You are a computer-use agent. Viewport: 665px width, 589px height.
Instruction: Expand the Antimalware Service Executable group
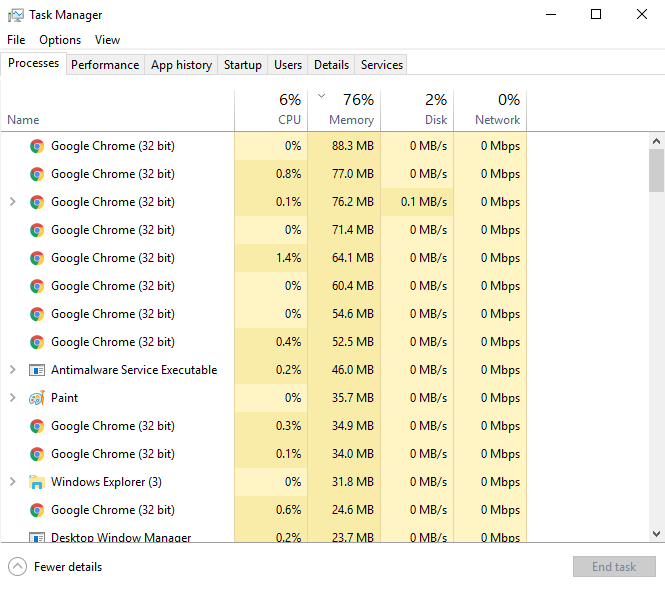click(x=13, y=370)
